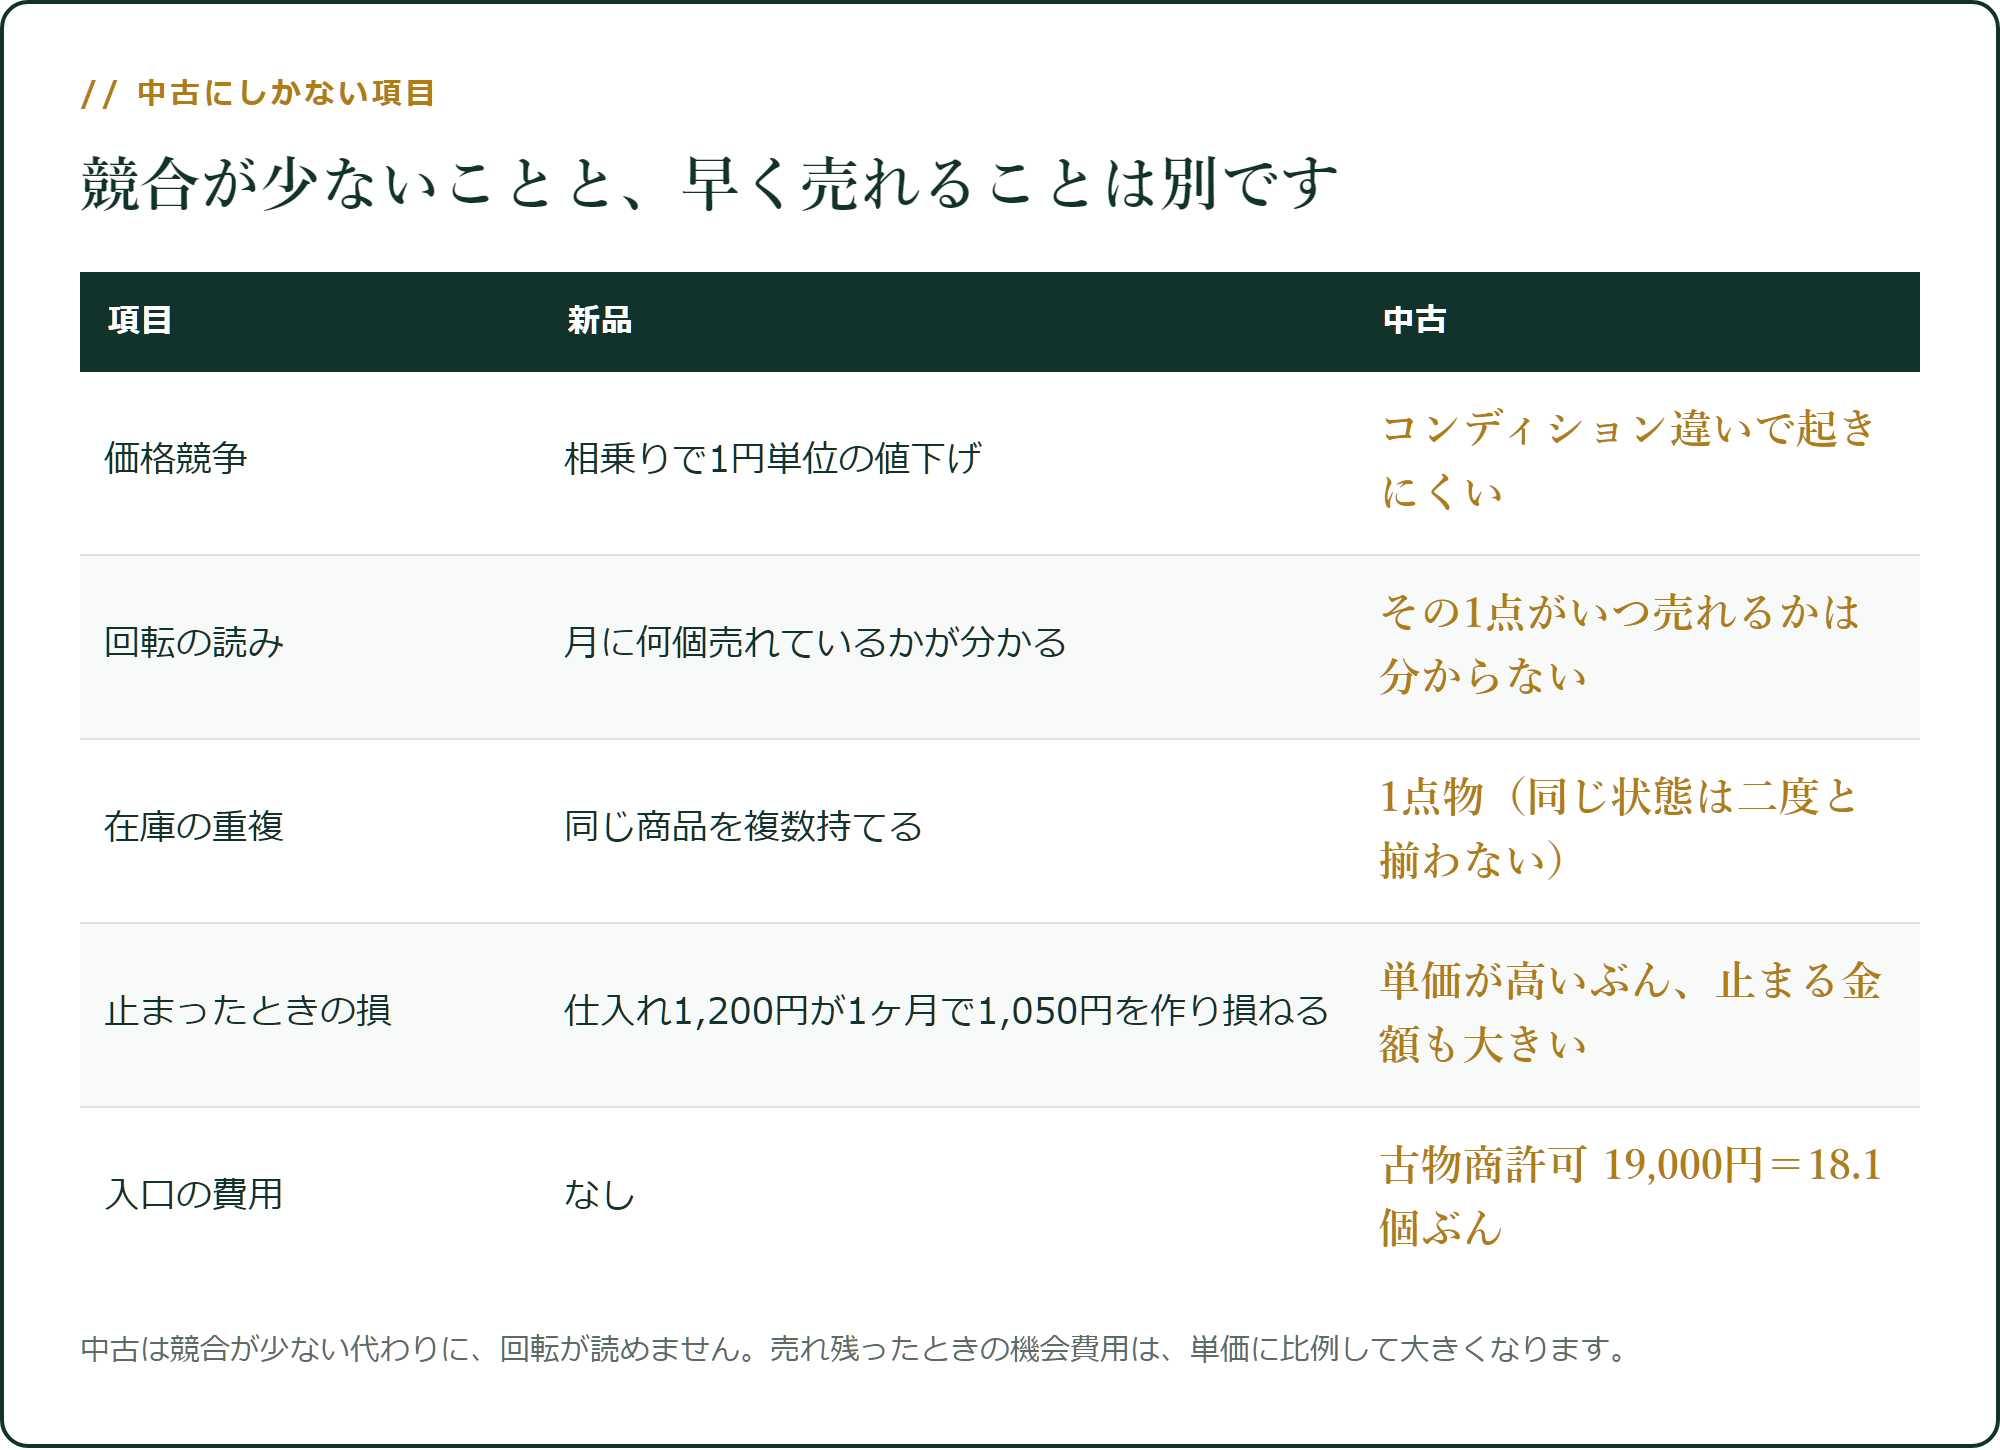Select the 止まったときの損 row label
This screenshot has height=1450, width=2000.
point(248,1011)
